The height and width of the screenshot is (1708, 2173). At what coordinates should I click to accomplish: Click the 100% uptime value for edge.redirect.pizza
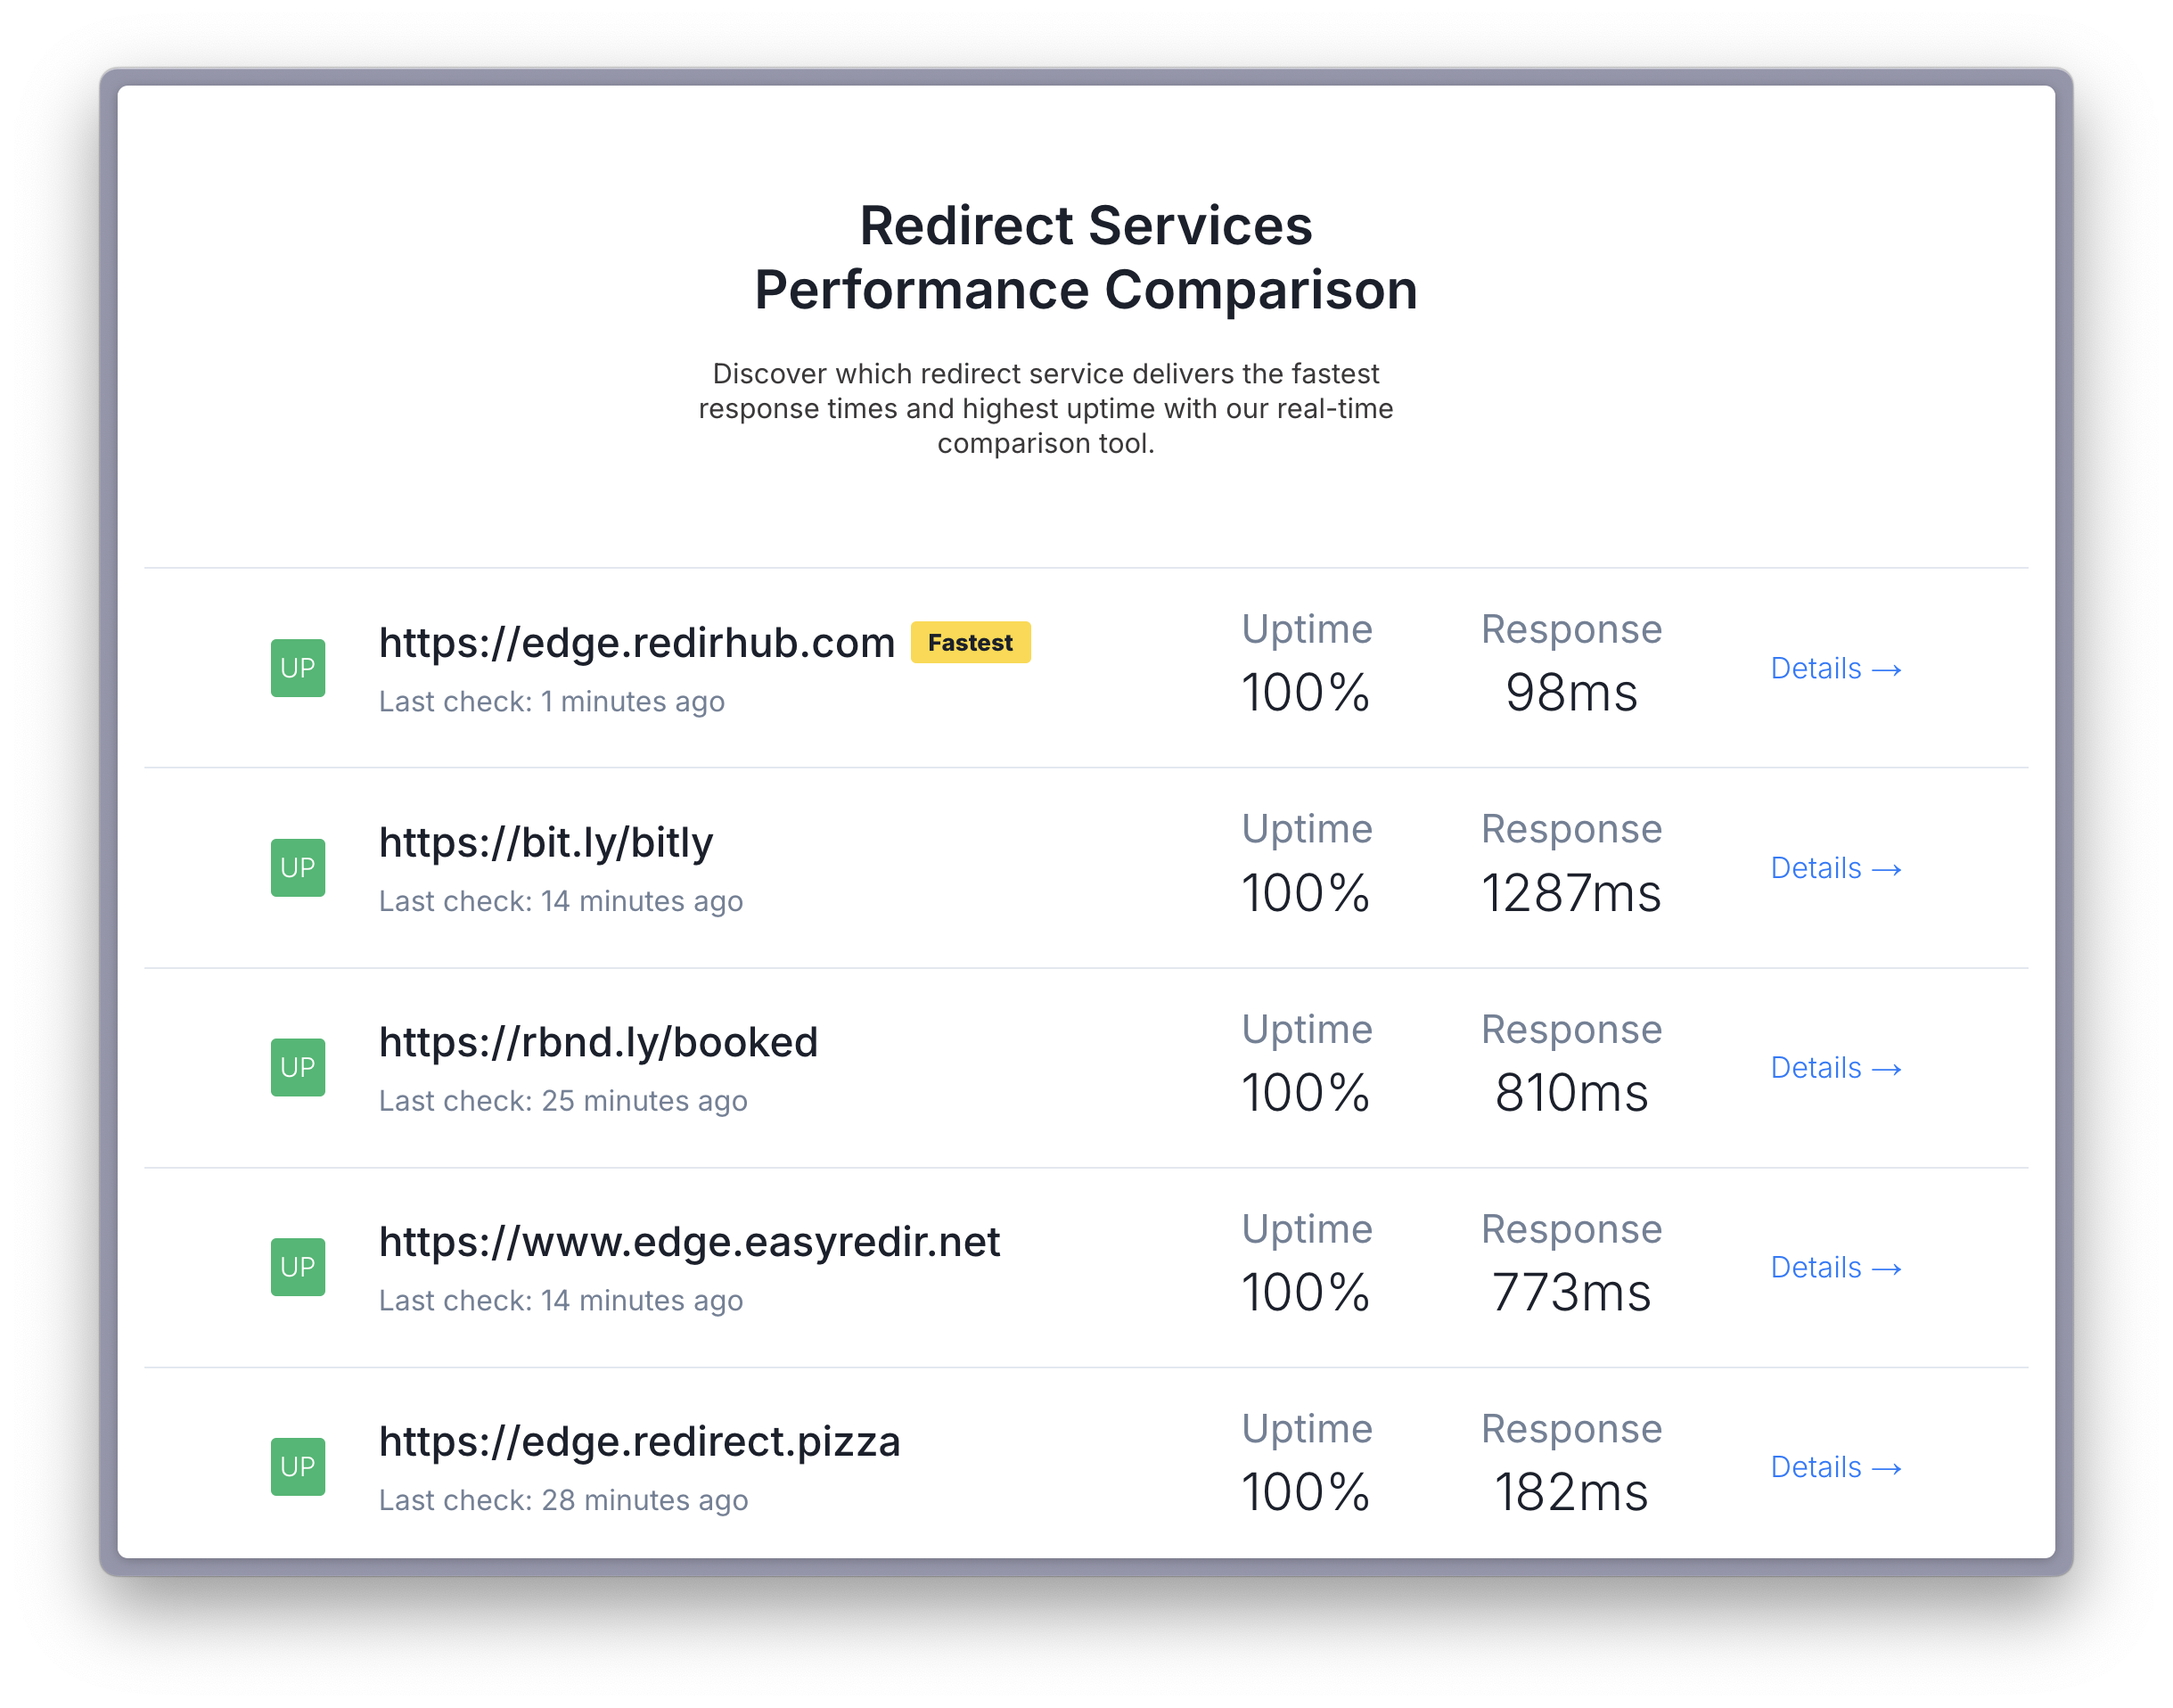[1305, 1492]
